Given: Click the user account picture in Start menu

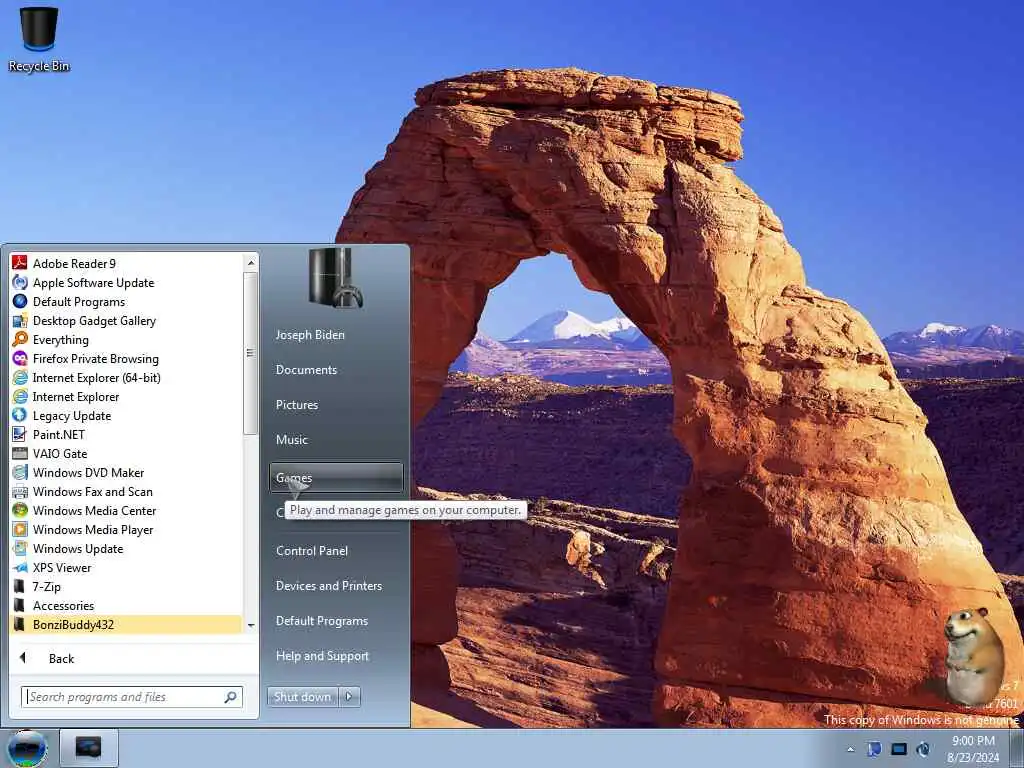Looking at the screenshot, I should pyautogui.click(x=335, y=277).
